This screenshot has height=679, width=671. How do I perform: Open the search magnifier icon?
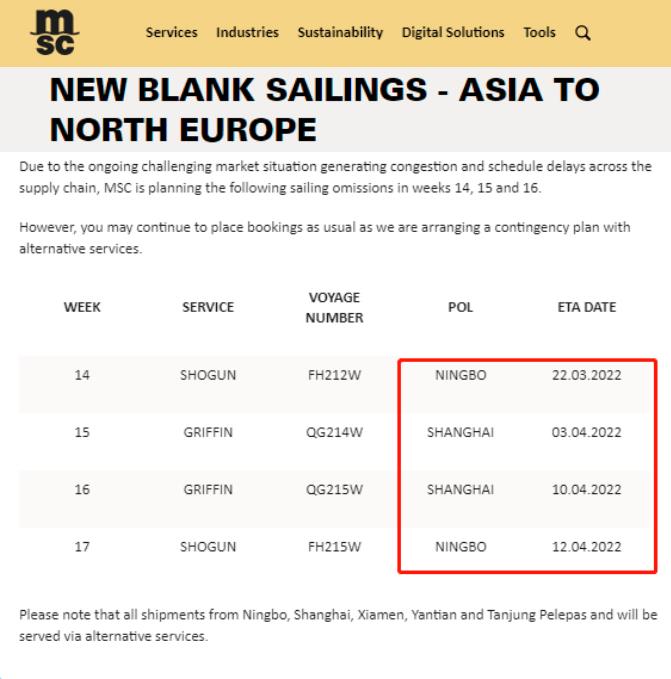(x=582, y=33)
